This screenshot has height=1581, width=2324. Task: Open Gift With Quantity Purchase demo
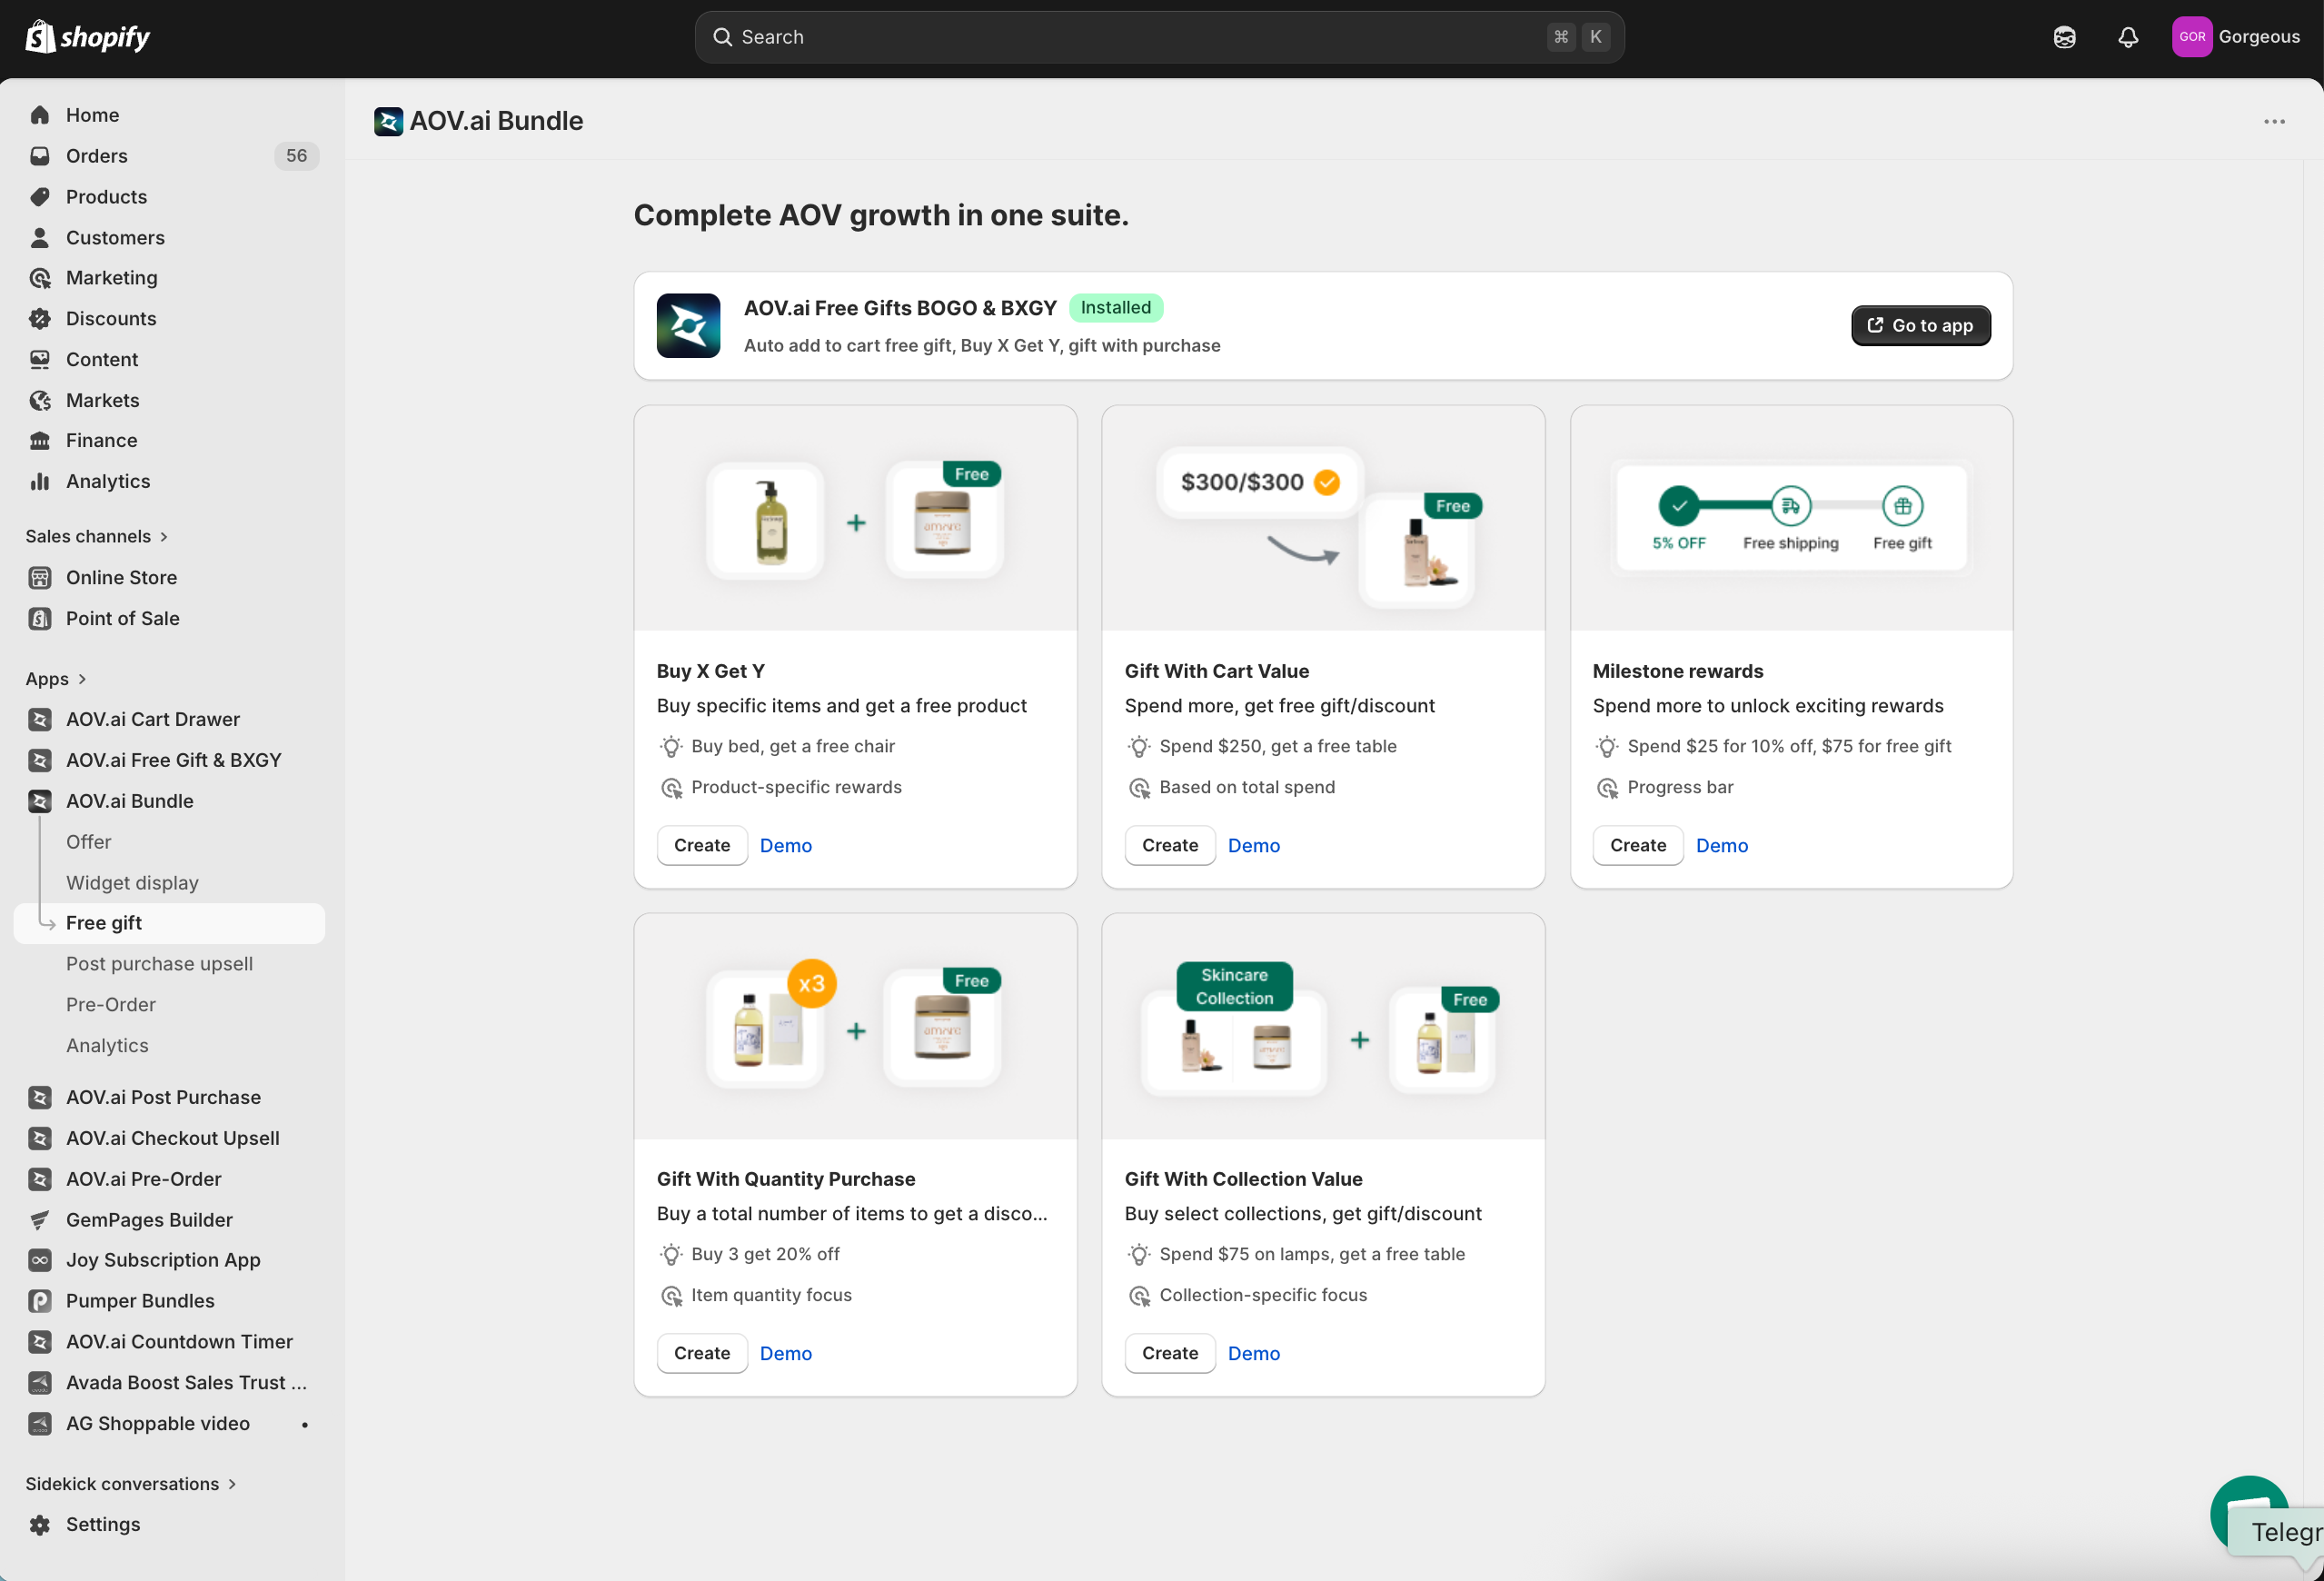(786, 1354)
